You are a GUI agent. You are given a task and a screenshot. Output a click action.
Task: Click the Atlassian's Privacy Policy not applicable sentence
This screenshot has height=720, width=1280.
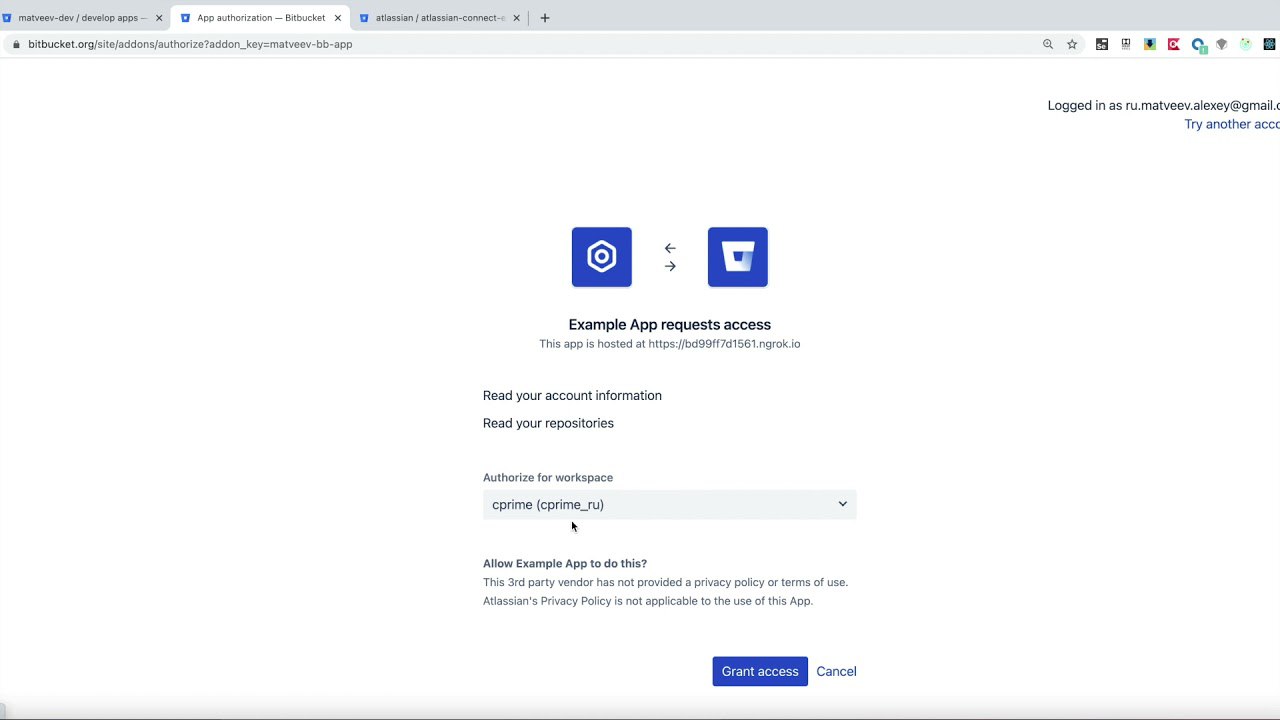coord(648,601)
